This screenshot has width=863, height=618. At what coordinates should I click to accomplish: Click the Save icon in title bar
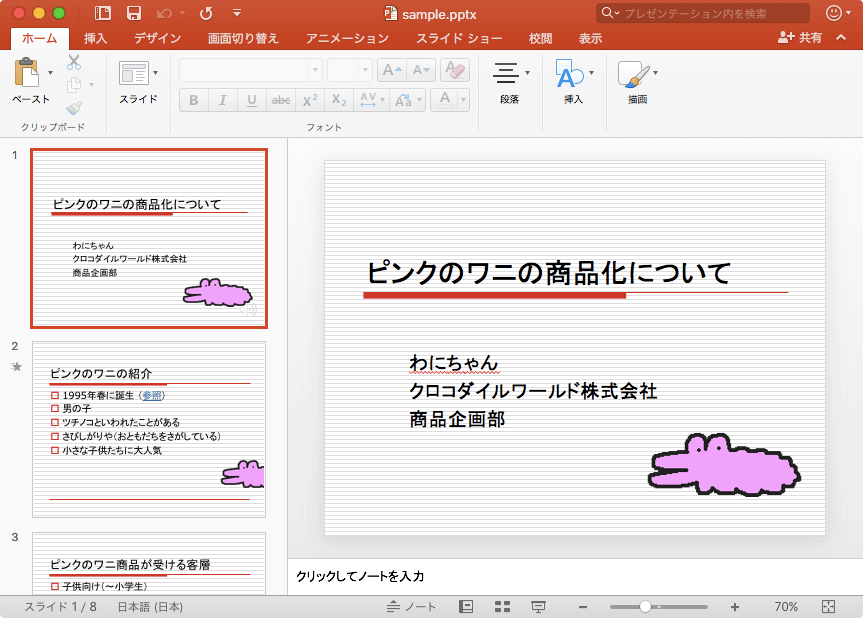pyautogui.click(x=133, y=13)
